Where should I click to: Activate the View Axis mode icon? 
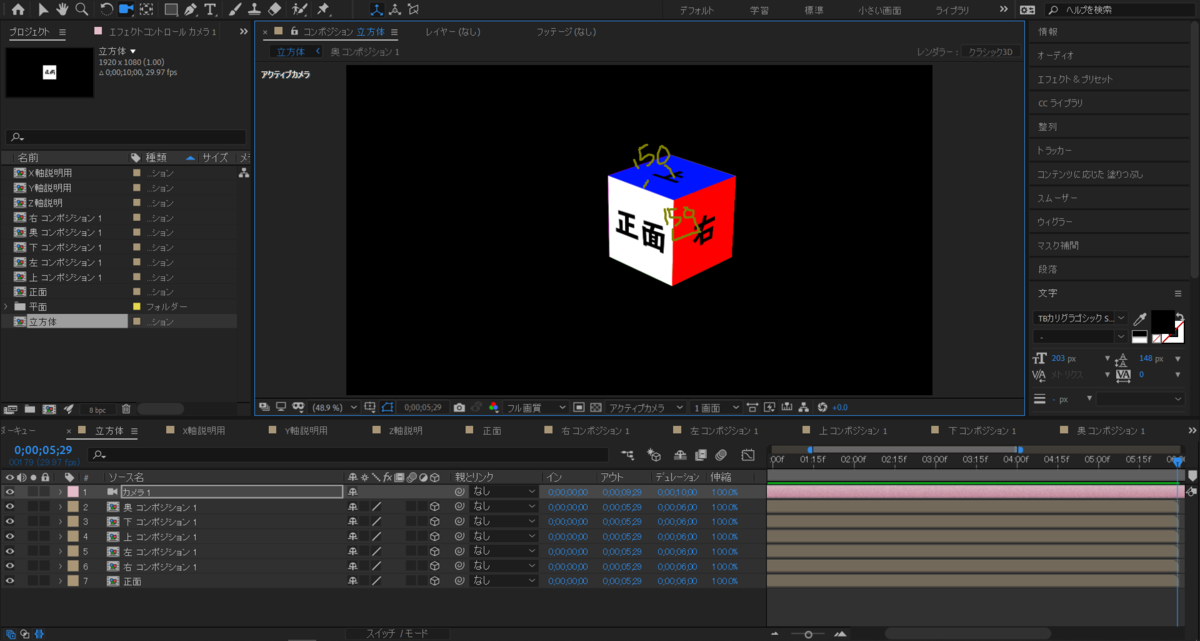coord(411,9)
